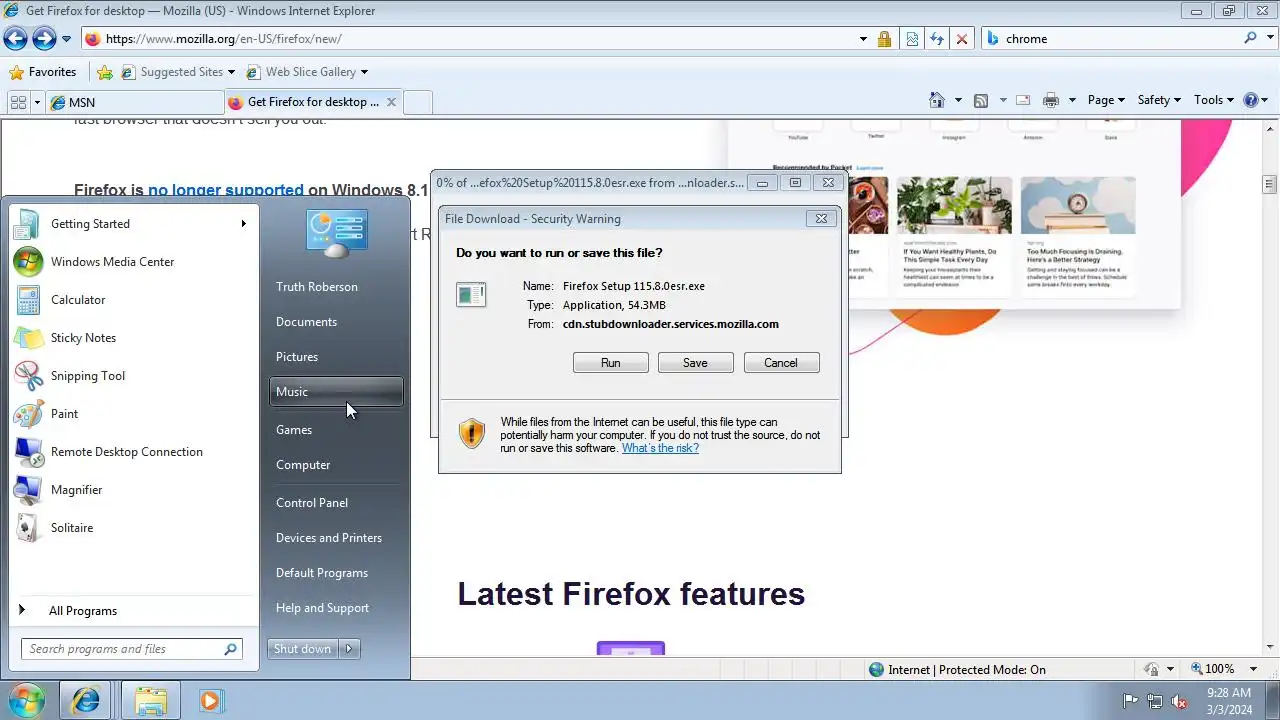The image size is (1280, 720).
Task: Click the Internet Explorer taskbar icon
Action: [x=86, y=701]
